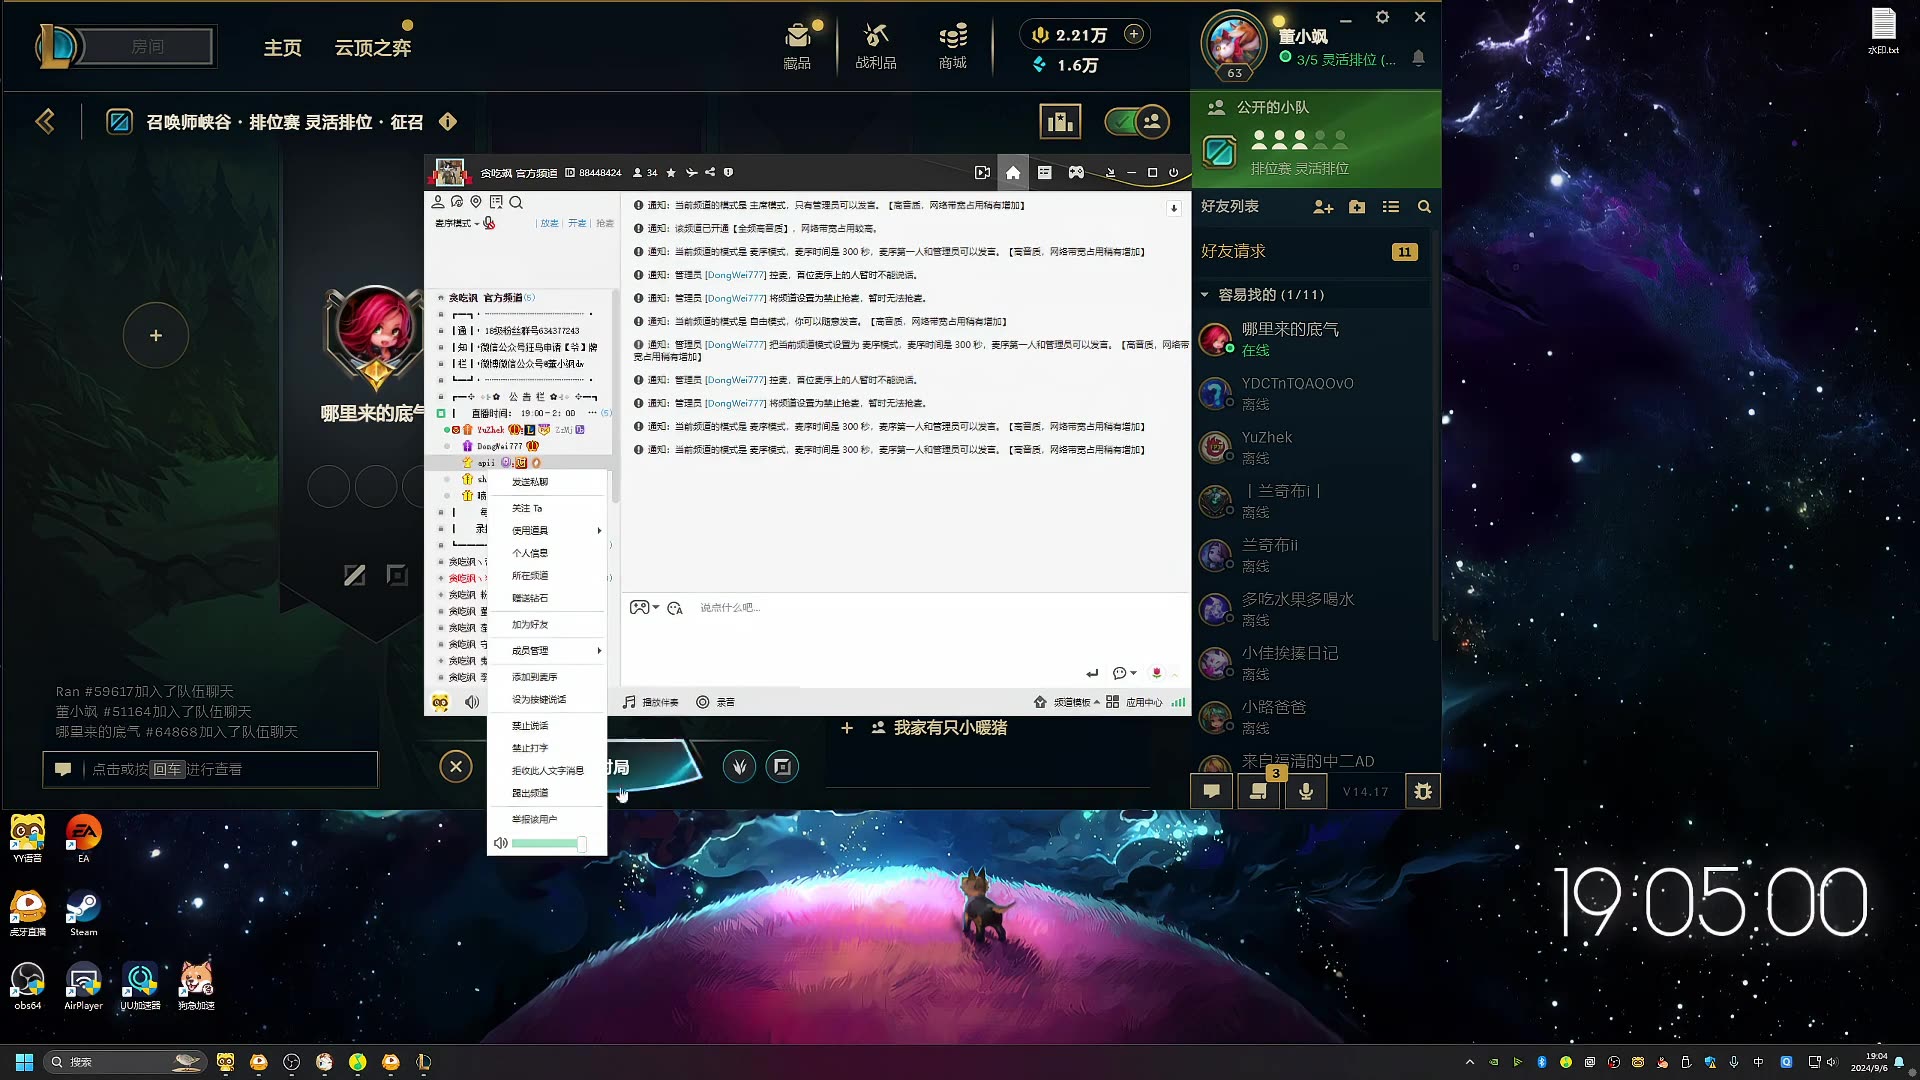Click the bug report icon
This screenshot has height=1080, width=1920.
(x=1423, y=791)
